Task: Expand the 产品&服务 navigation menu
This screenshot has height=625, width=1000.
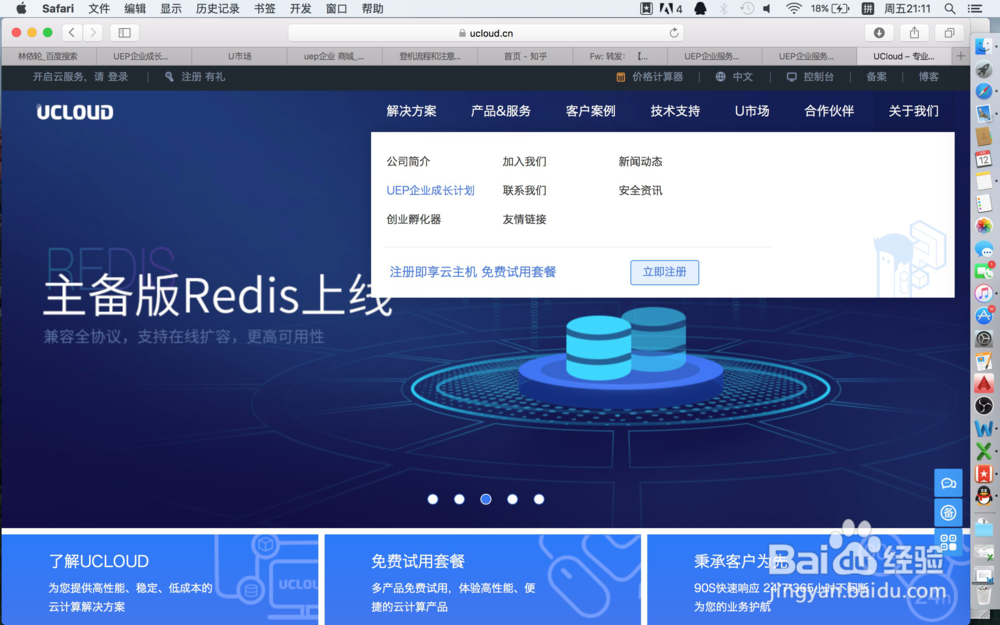Action: click(x=501, y=111)
